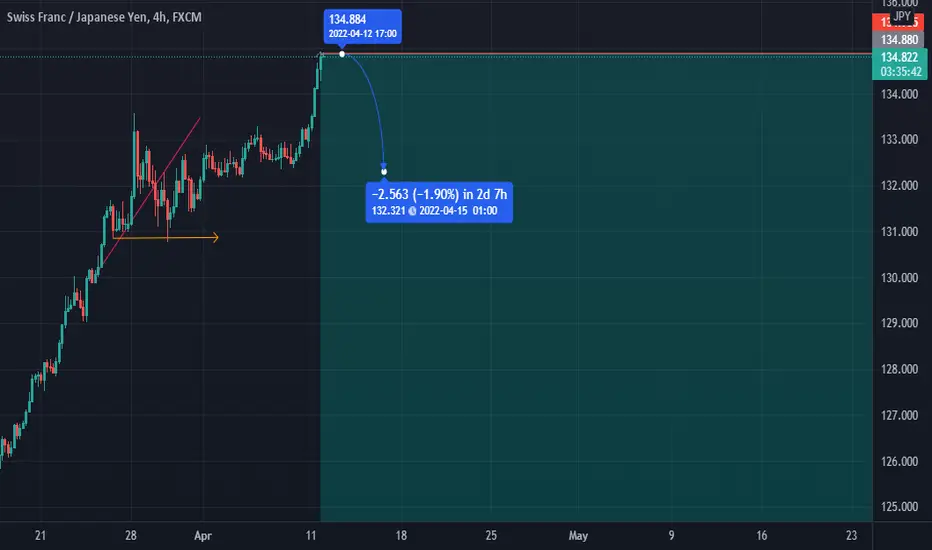Click the 03:35:42 countdown timer

pyautogui.click(x=899, y=72)
